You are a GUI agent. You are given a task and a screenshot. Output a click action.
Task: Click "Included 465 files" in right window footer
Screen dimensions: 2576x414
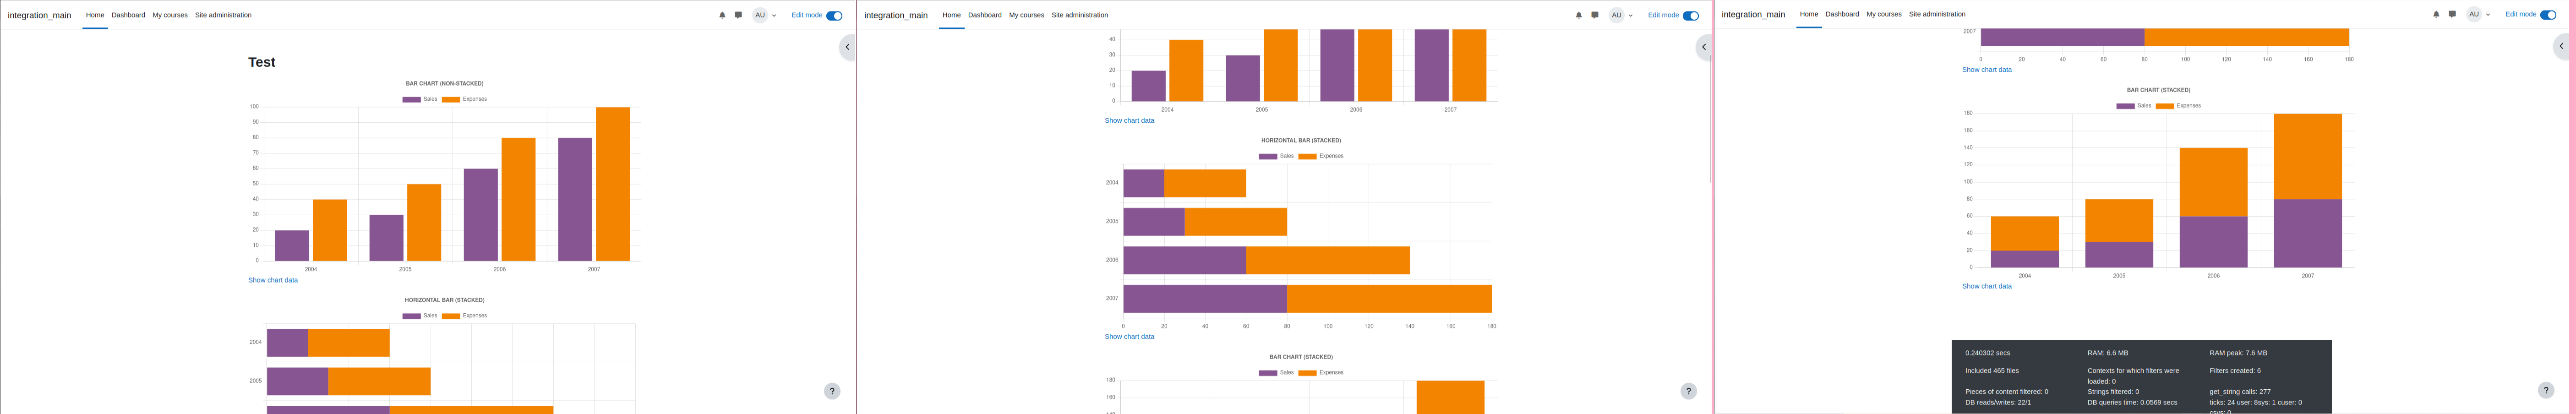[1992, 371]
